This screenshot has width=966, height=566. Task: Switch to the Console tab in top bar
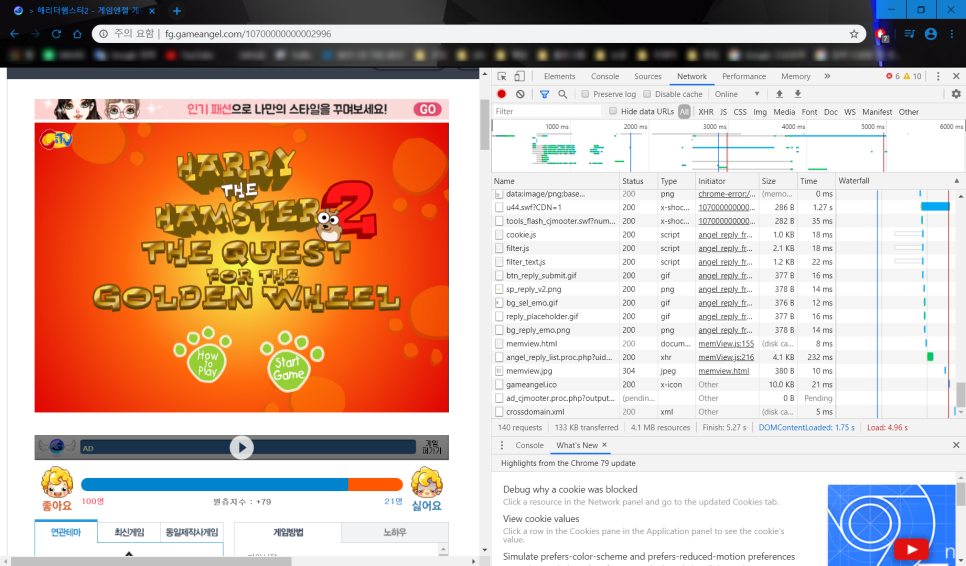pos(605,76)
